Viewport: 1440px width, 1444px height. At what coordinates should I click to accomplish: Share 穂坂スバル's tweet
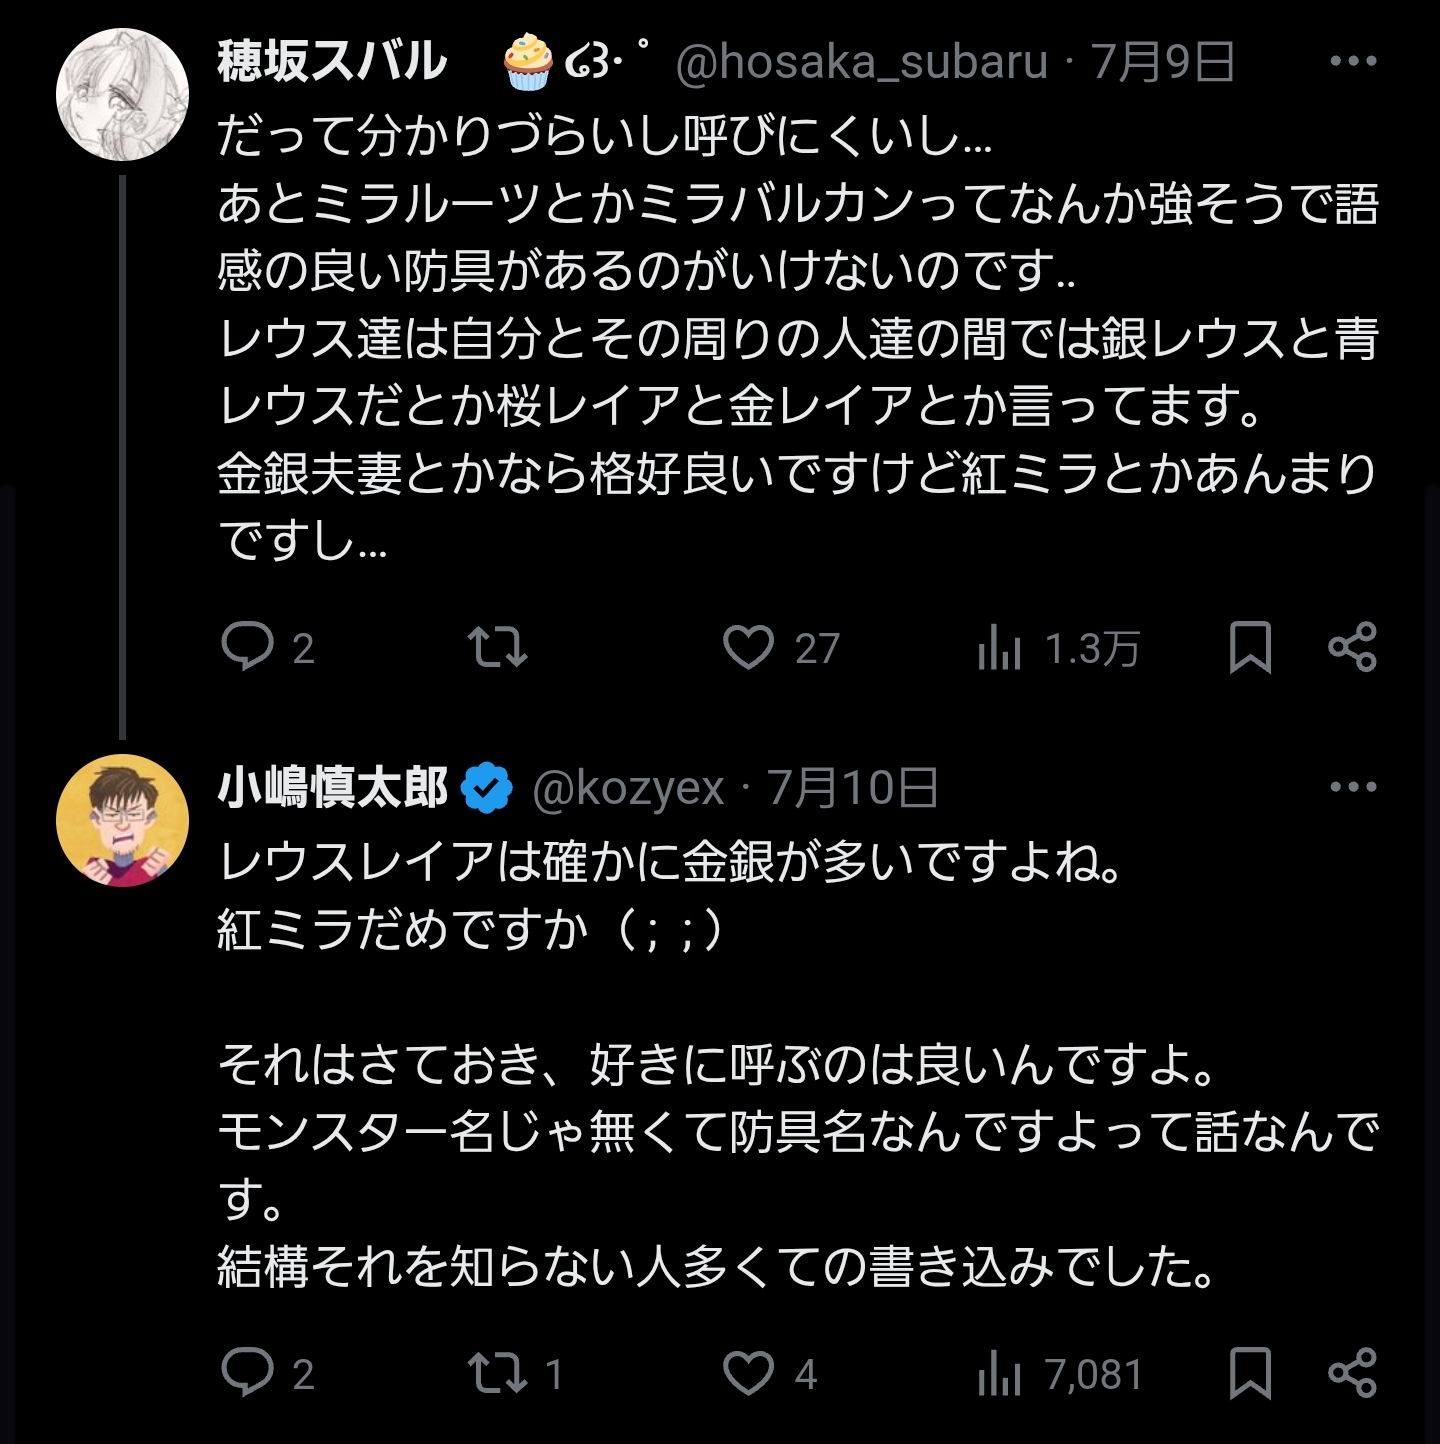[1352, 647]
